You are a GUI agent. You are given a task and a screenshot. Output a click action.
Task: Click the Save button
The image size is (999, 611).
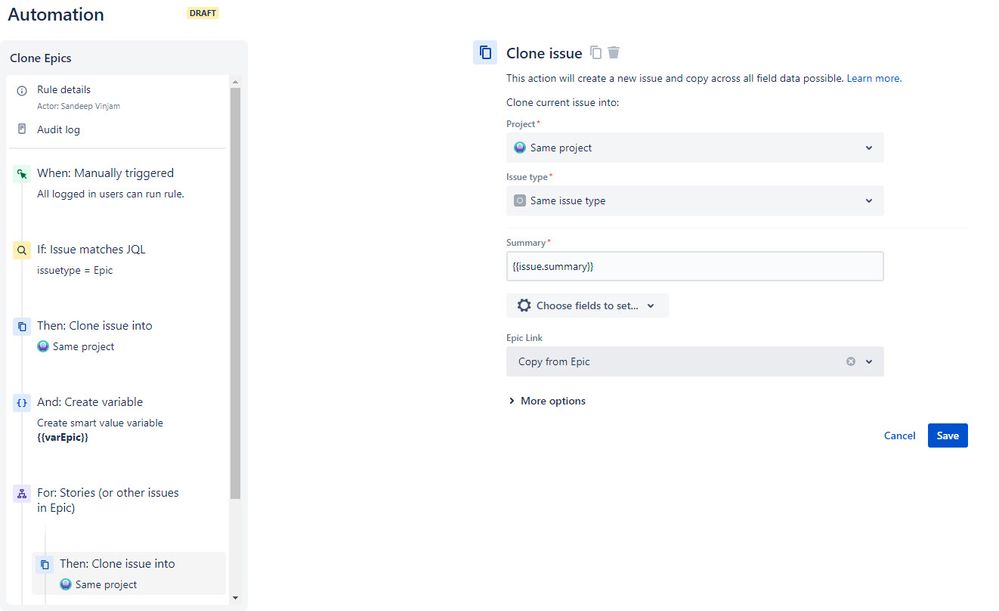click(947, 436)
